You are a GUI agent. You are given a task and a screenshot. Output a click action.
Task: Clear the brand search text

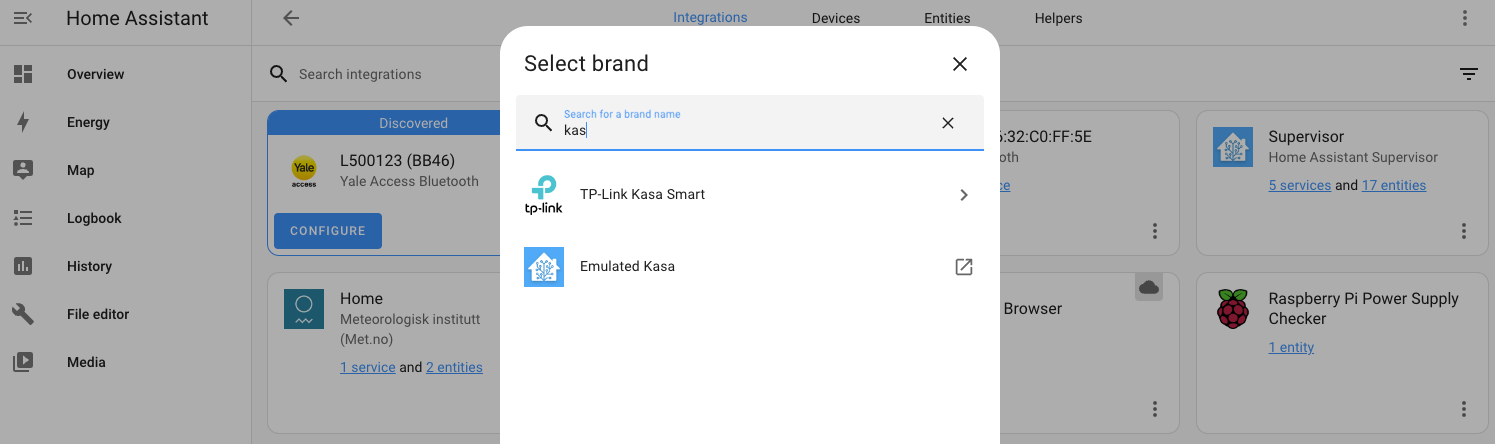tap(948, 123)
